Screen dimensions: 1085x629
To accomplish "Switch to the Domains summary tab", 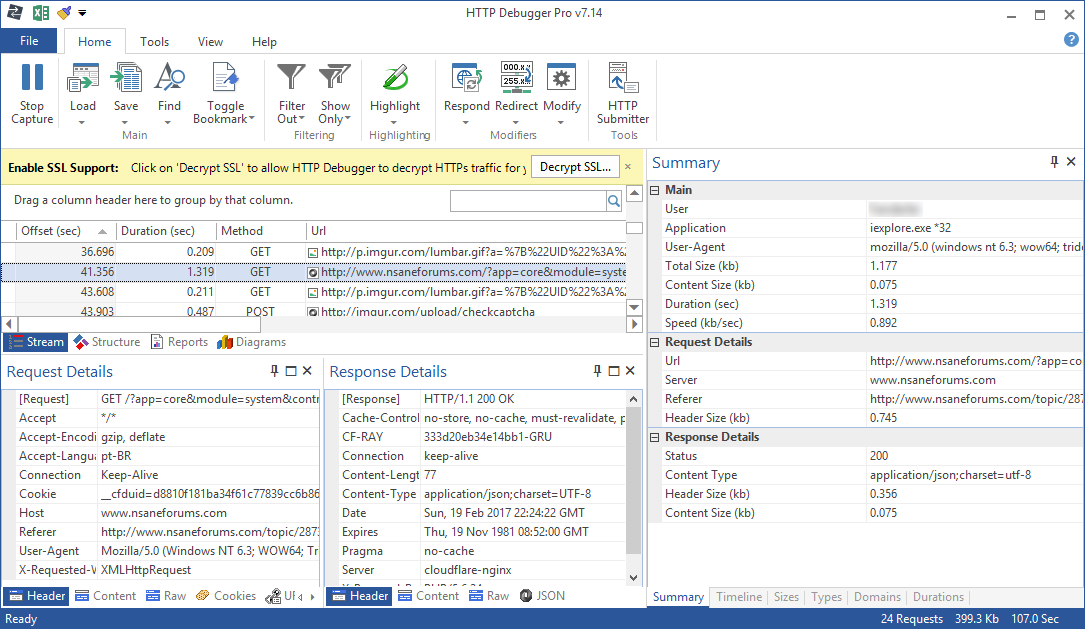I will [x=877, y=596].
